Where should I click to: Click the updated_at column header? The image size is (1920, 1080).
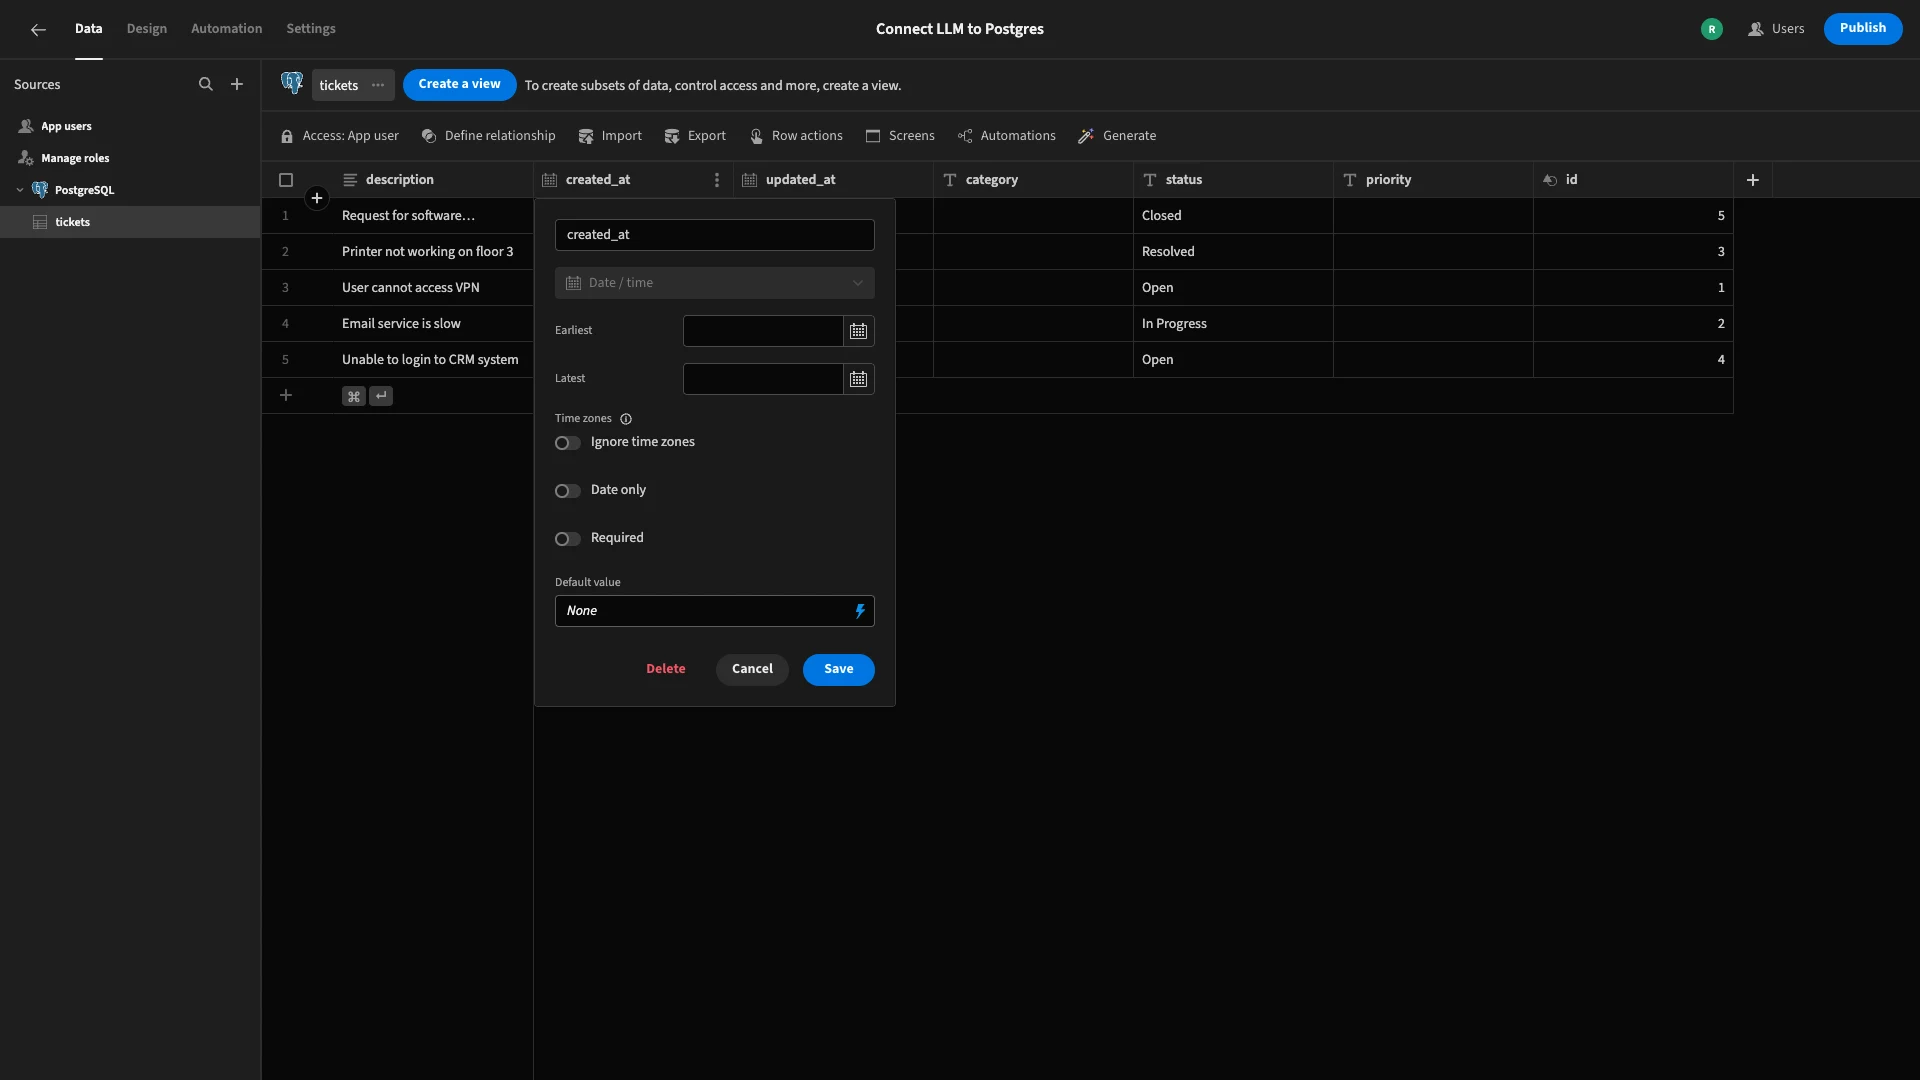[834, 180]
